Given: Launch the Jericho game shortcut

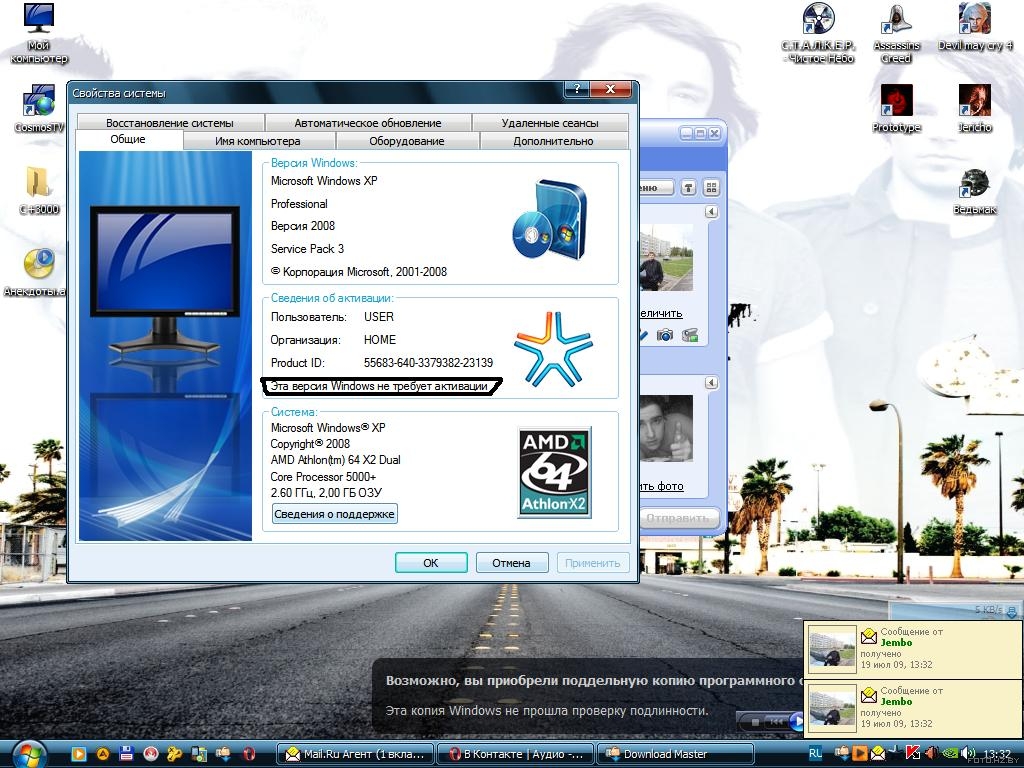Looking at the screenshot, I should coord(974,109).
